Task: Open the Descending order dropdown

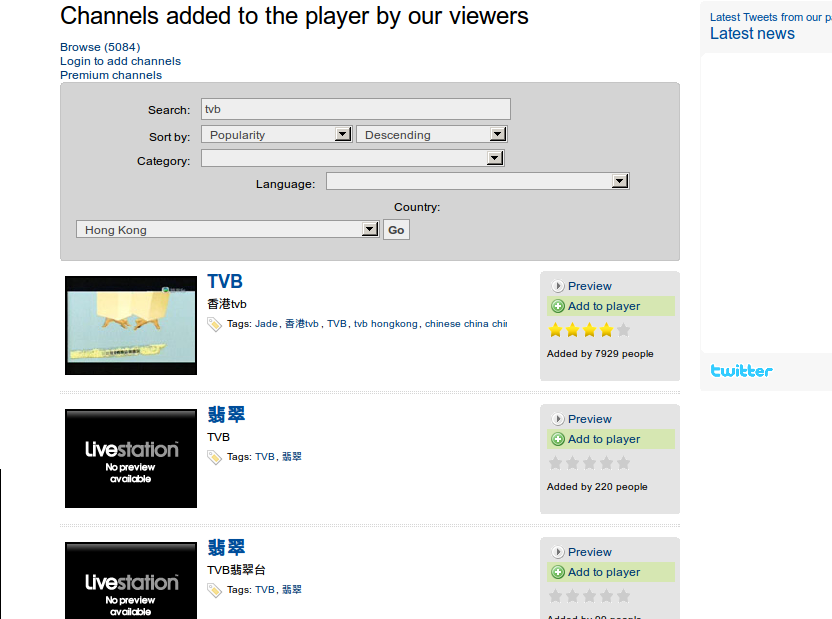Action: pos(431,135)
